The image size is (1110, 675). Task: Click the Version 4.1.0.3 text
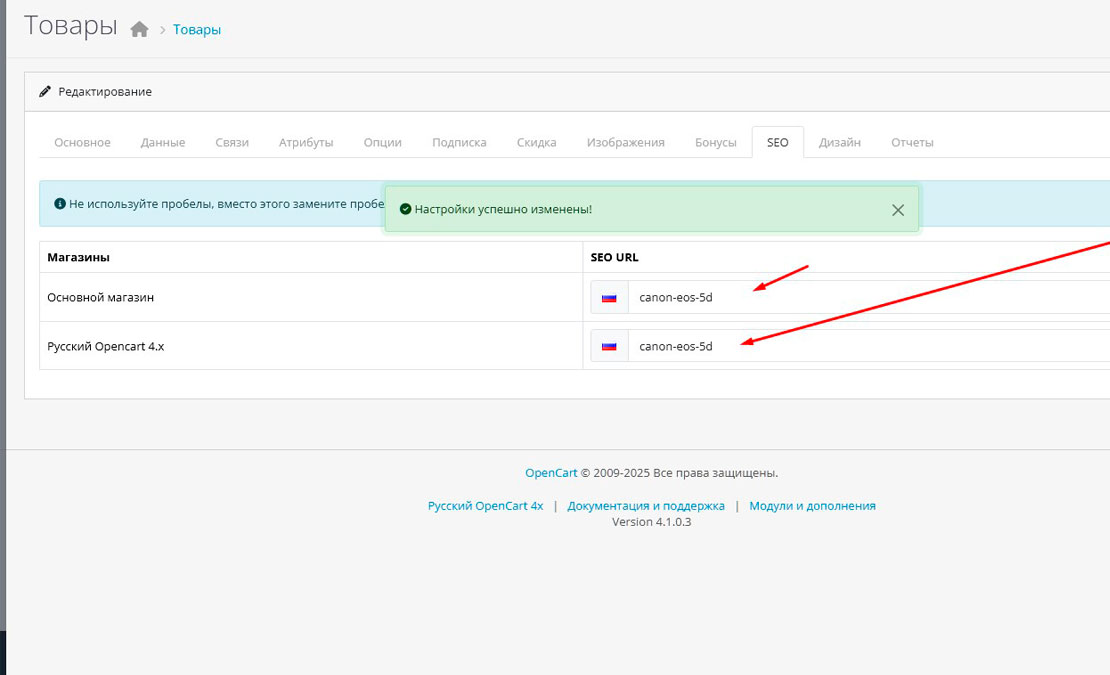(x=651, y=522)
